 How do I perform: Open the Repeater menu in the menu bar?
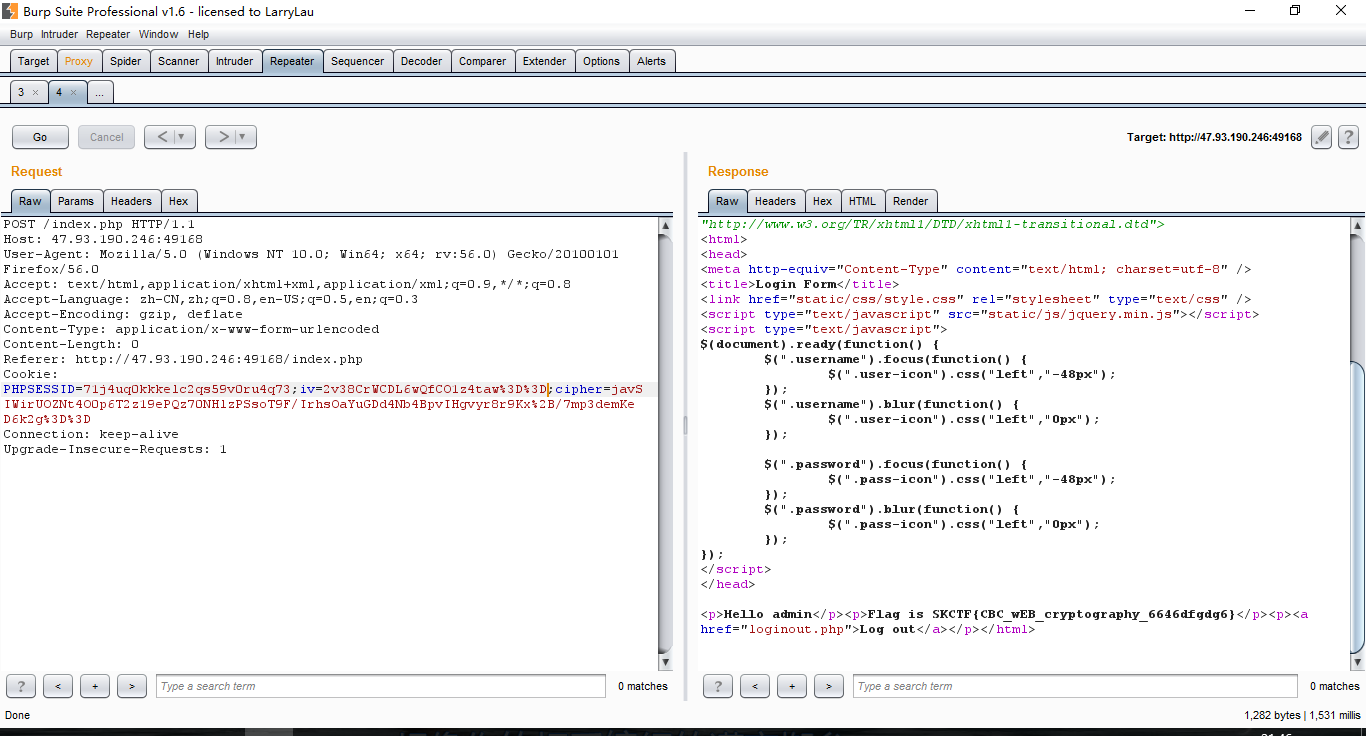pos(108,34)
